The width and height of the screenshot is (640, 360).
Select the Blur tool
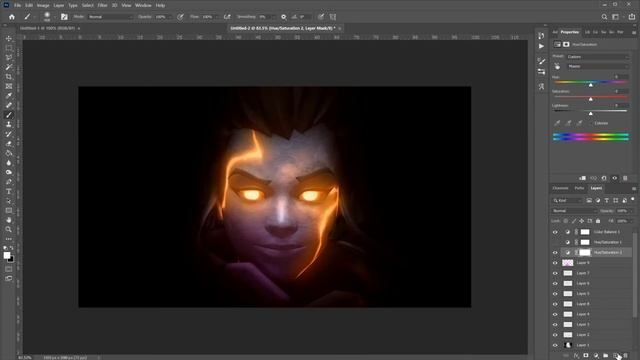(9, 163)
